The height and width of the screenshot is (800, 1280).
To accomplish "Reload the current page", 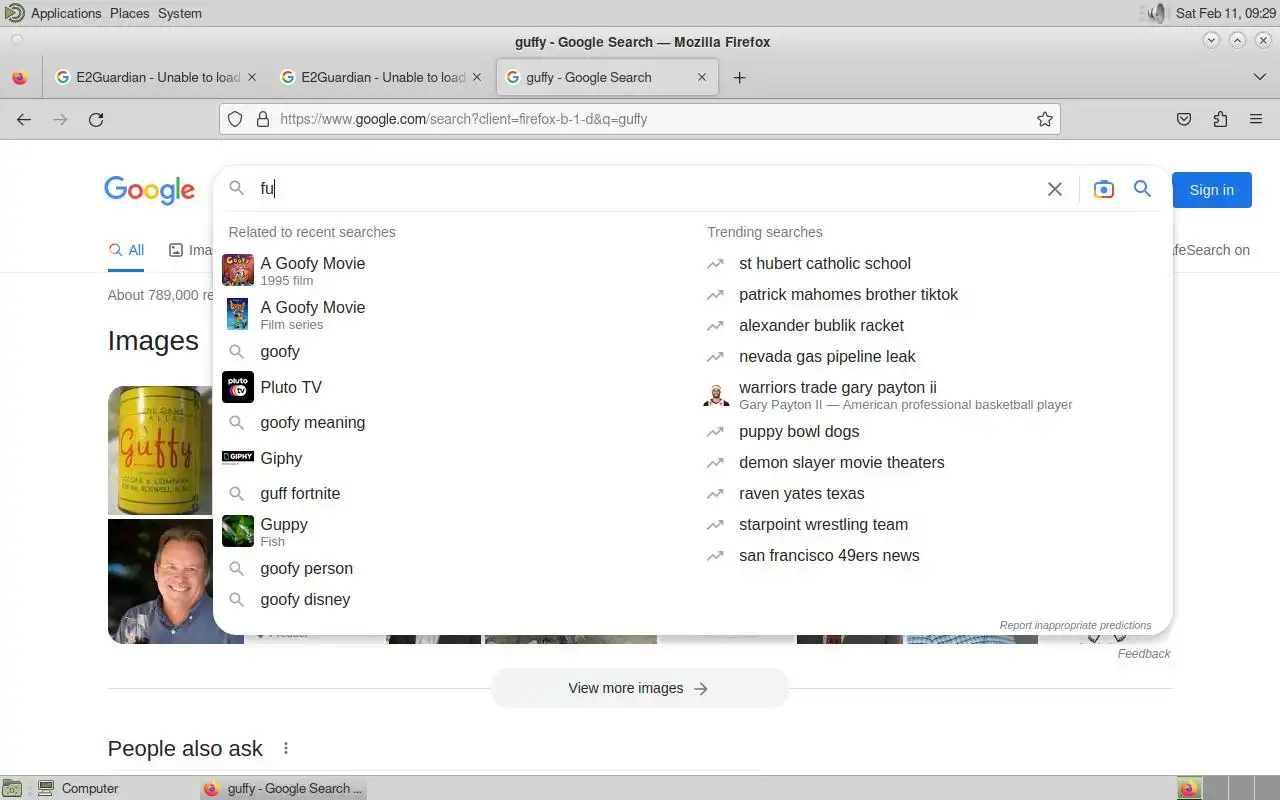I will 96,119.
